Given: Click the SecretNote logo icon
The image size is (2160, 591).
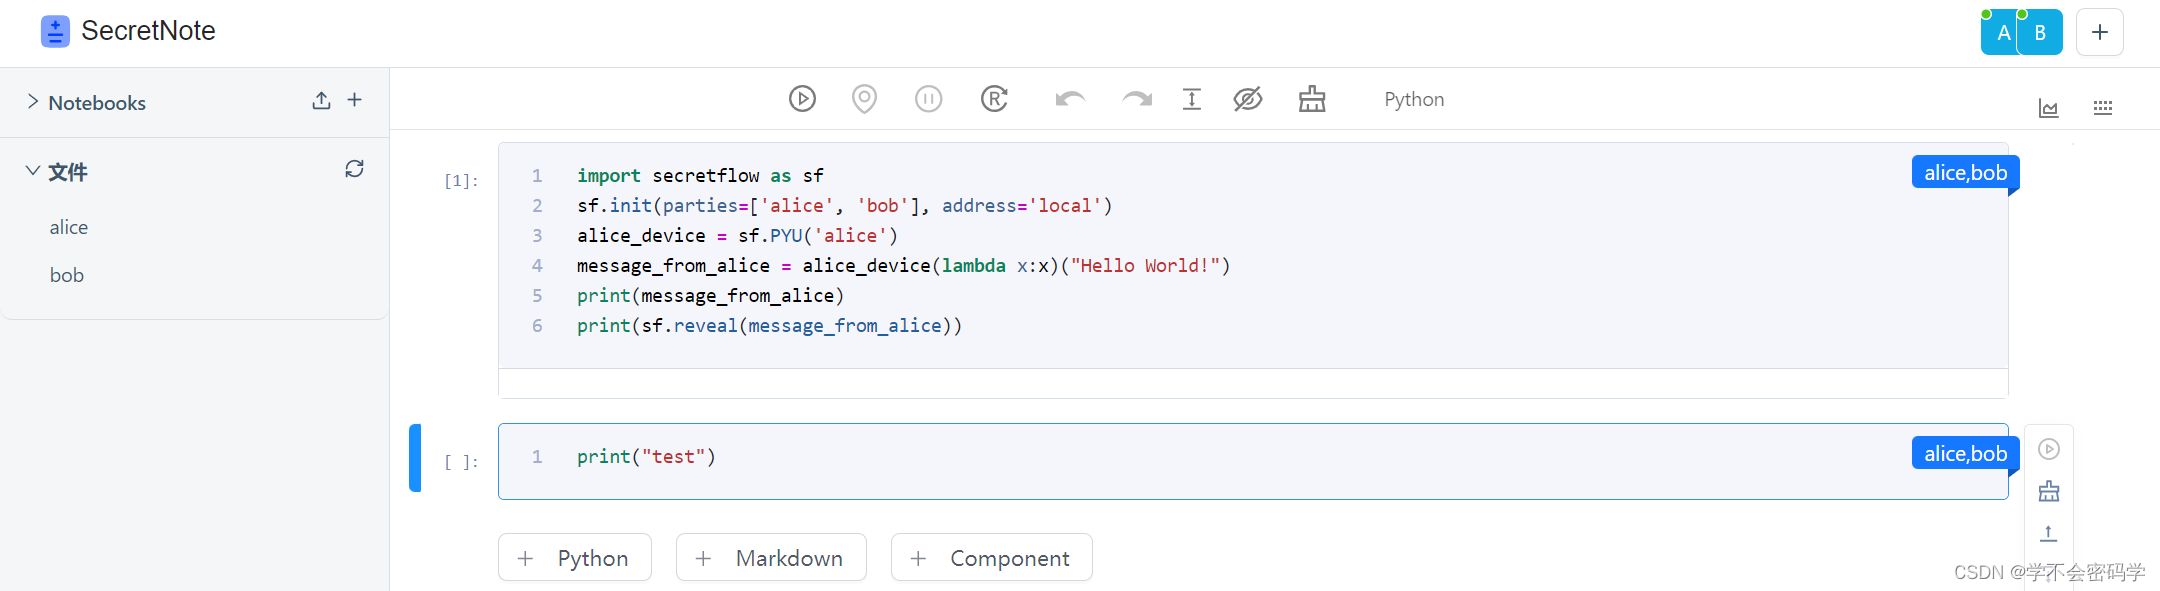Looking at the screenshot, I should tap(55, 31).
